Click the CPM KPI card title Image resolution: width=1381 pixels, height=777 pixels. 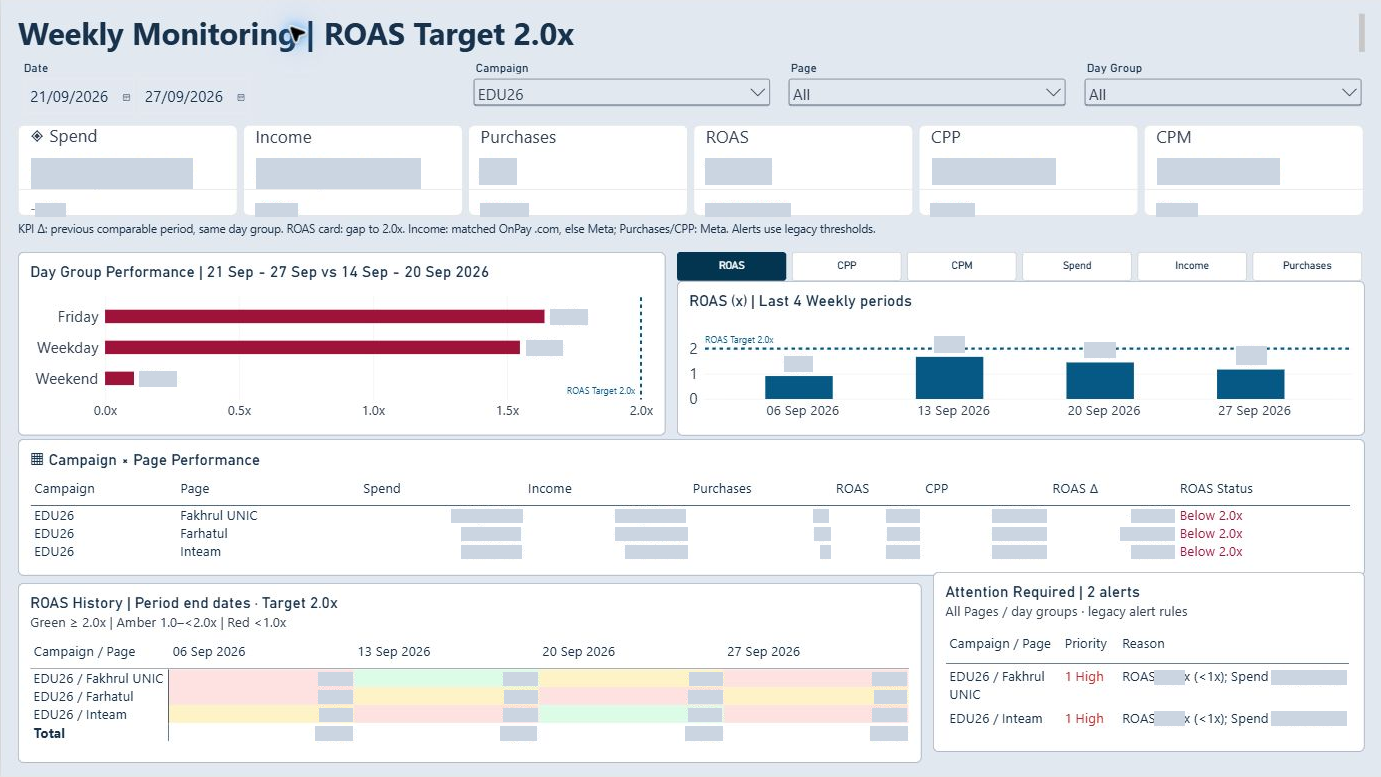coord(1174,137)
